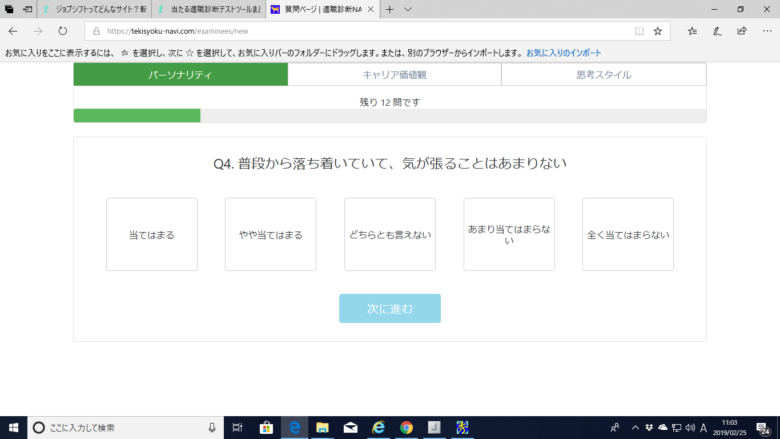Click the お気に入りのインポート link
Screen dimensions: 780x439
(564, 53)
